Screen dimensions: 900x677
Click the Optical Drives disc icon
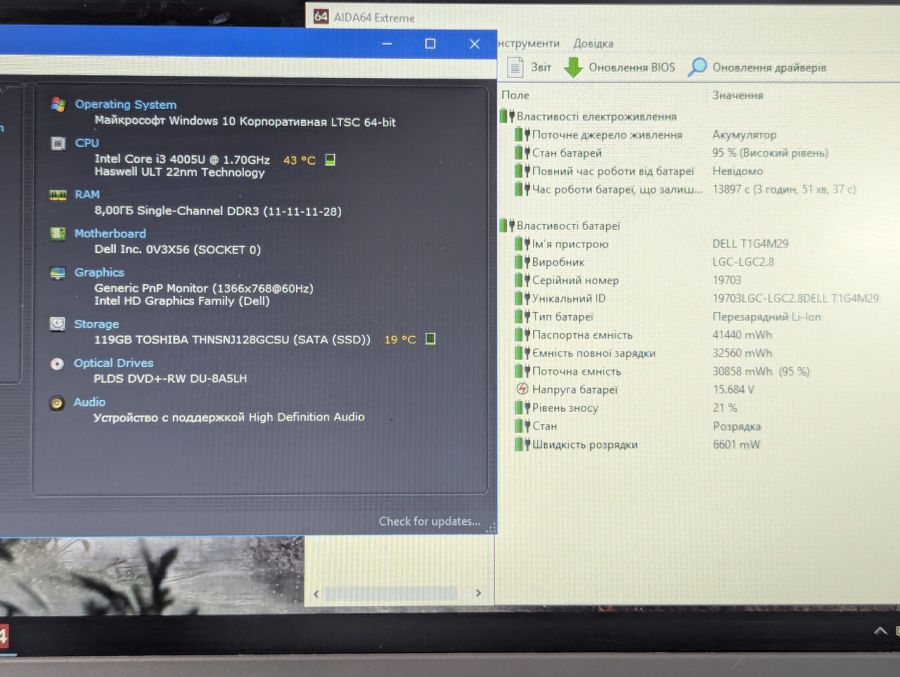(x=57, y=363)
